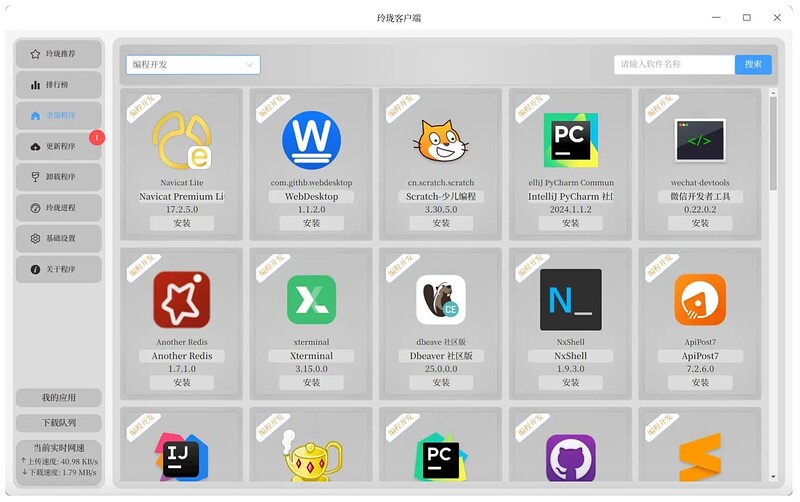Click the Navicat Premium Lite app icon
The image size is (800, 502).
[x=182, y=140]
